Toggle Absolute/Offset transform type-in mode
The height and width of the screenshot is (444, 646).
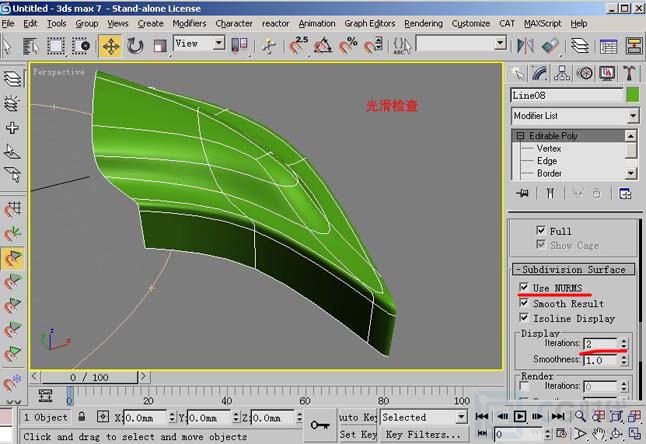pos(103,416)
